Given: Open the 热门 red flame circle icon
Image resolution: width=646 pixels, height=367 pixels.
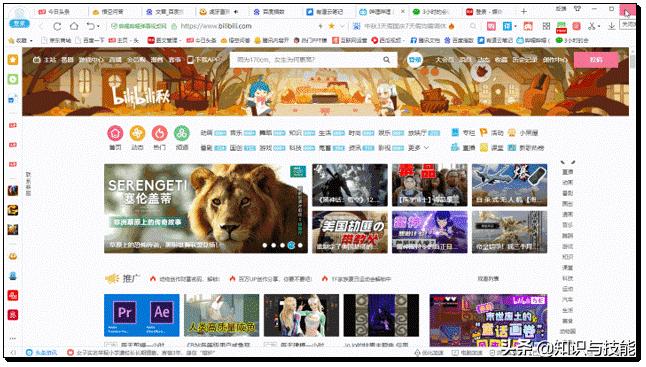Looking at the screenshot, I should click(159, 133).
